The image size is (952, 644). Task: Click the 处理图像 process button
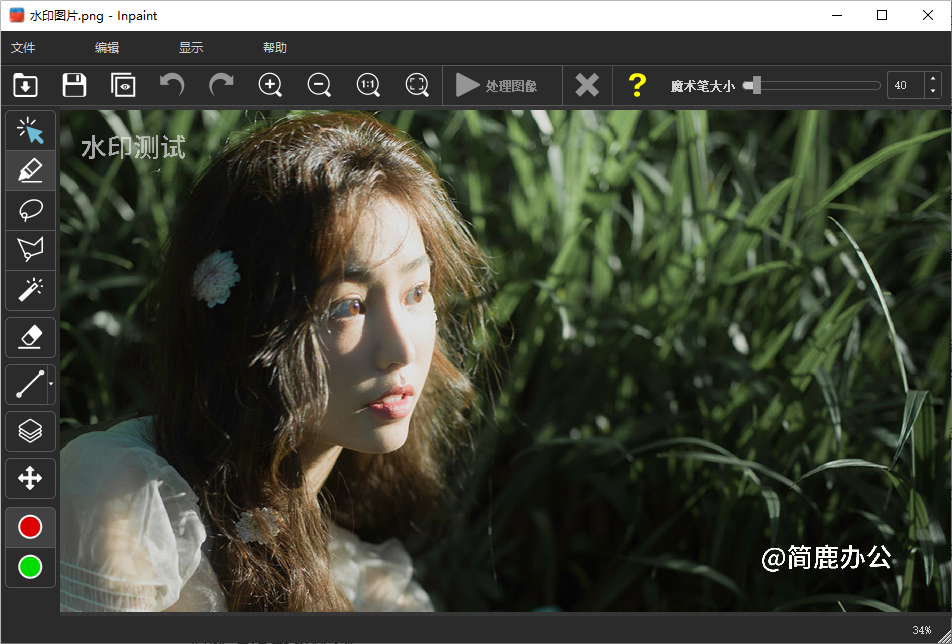pyautogui.click(x=502, y=85)
